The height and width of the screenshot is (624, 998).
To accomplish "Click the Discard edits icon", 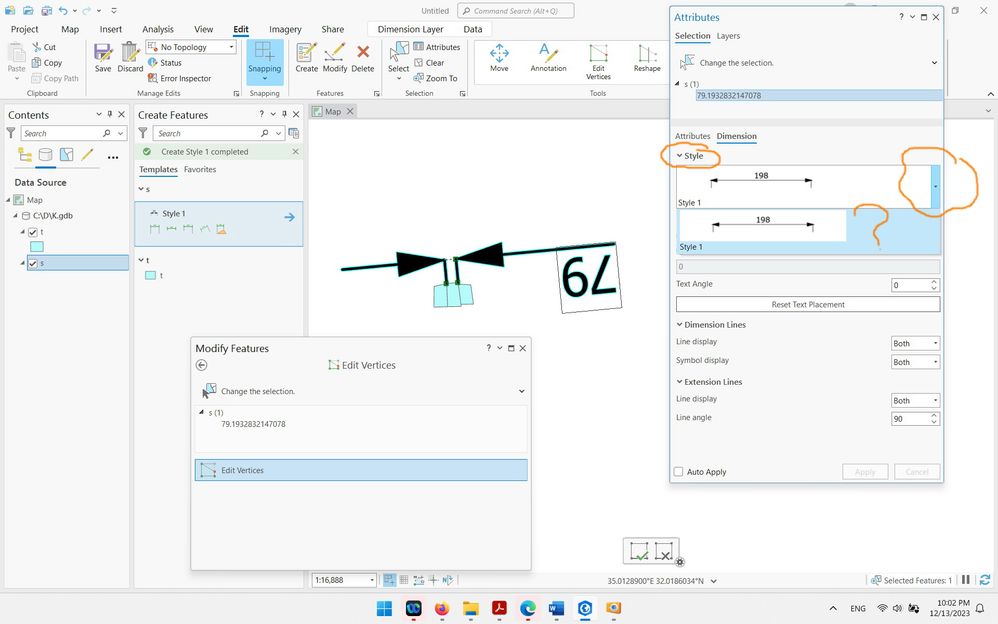I will click(130, 57).
